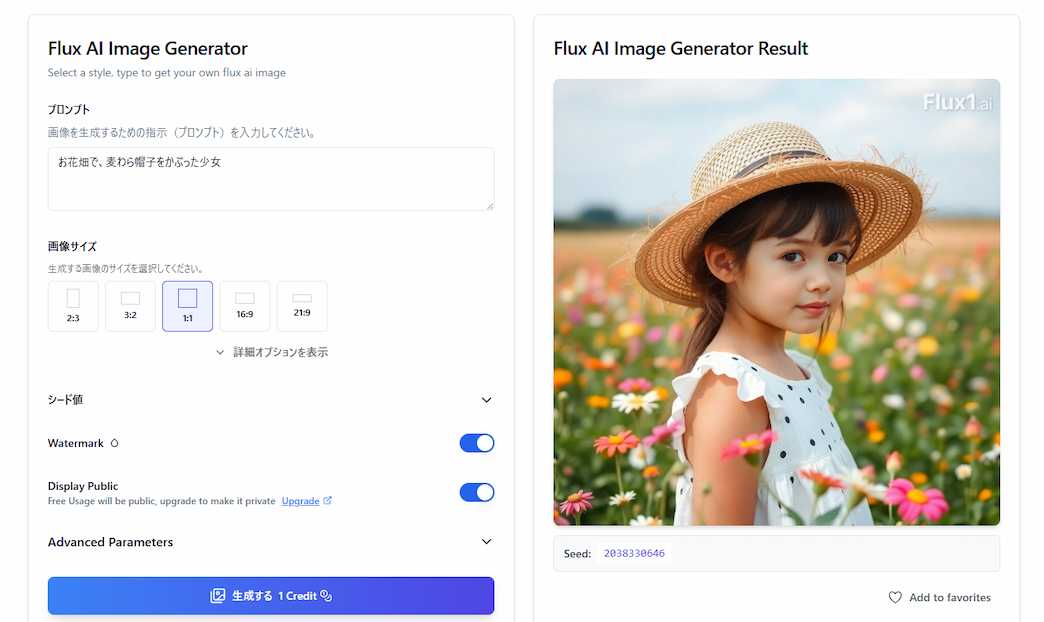Click inside the prompt text area
The width and height of the screenshot is (1044, 622).
(271, 179)
